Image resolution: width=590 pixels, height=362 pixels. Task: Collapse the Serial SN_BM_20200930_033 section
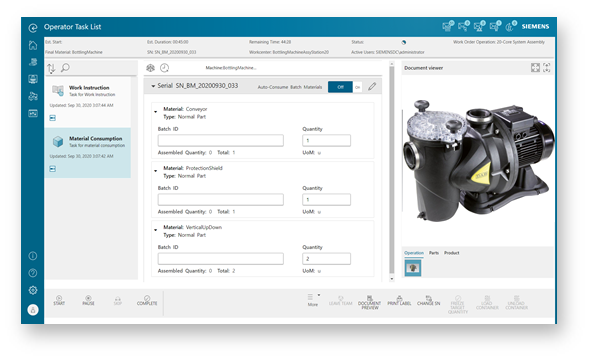[153, 86]
